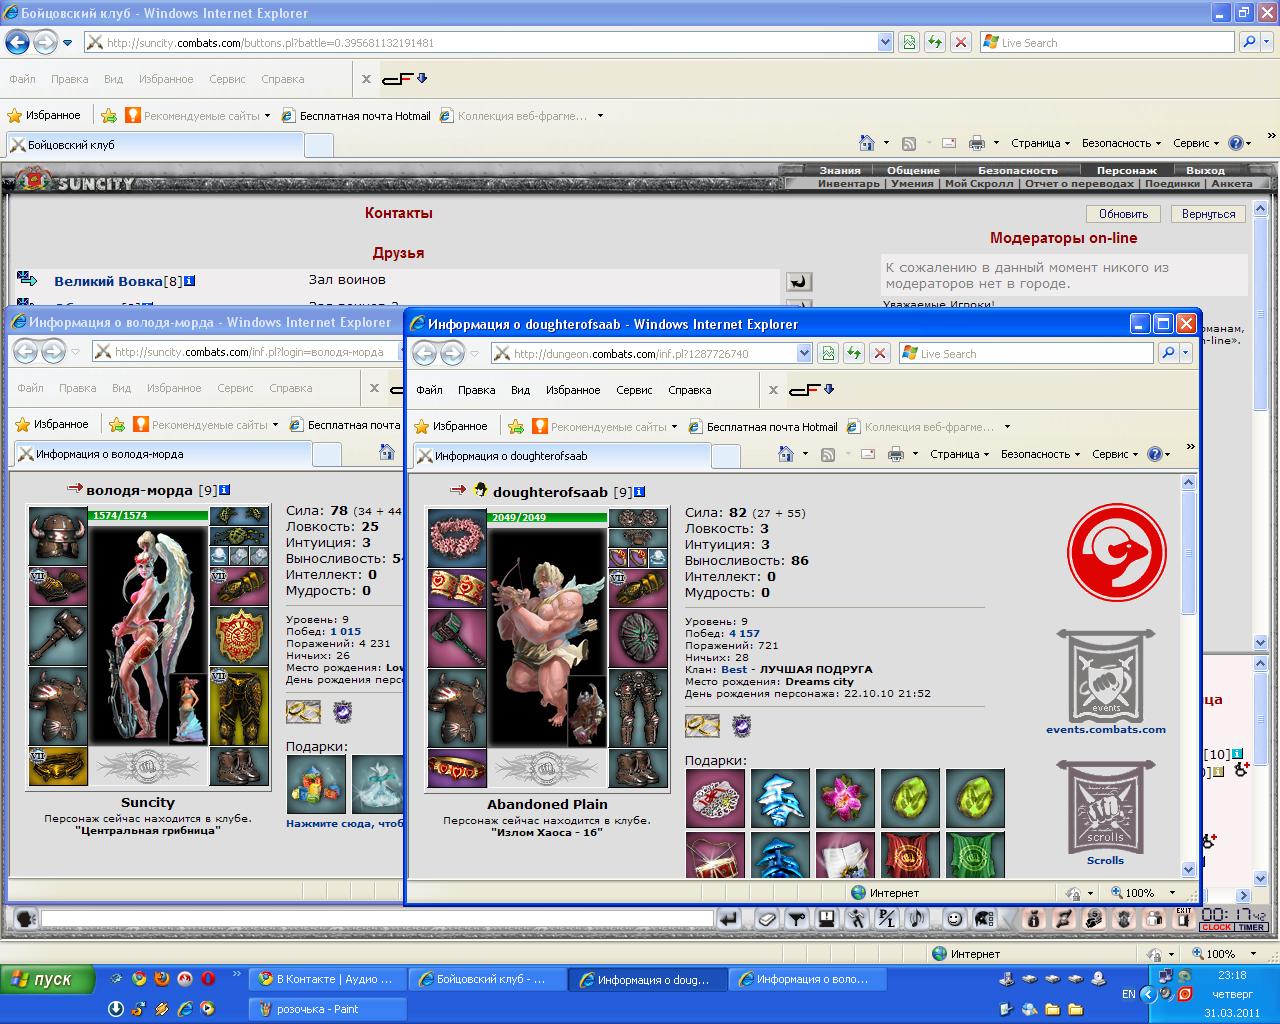Click the Обновить button
The width and height of the screenshot is (1280, 1024).
(1123, 214)
